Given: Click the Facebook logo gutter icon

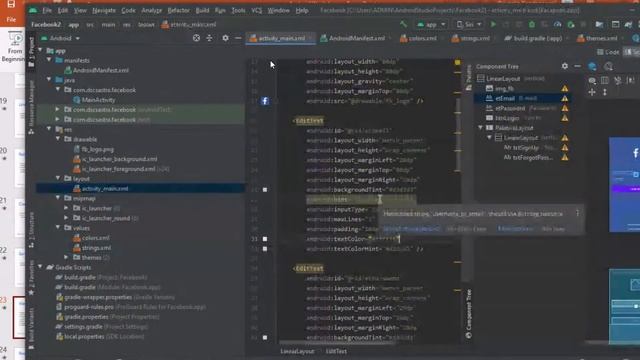Looking at the screenshot, I should [x=265, y=101].
